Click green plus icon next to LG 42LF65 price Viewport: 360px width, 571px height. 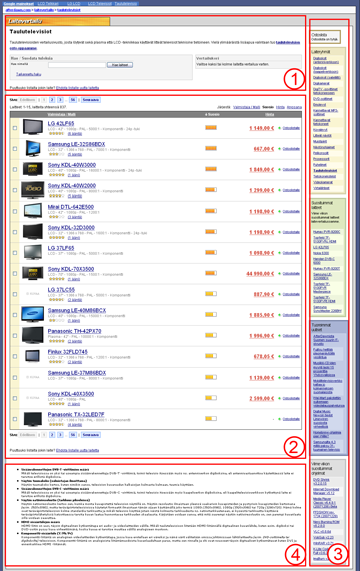[280, 128]
